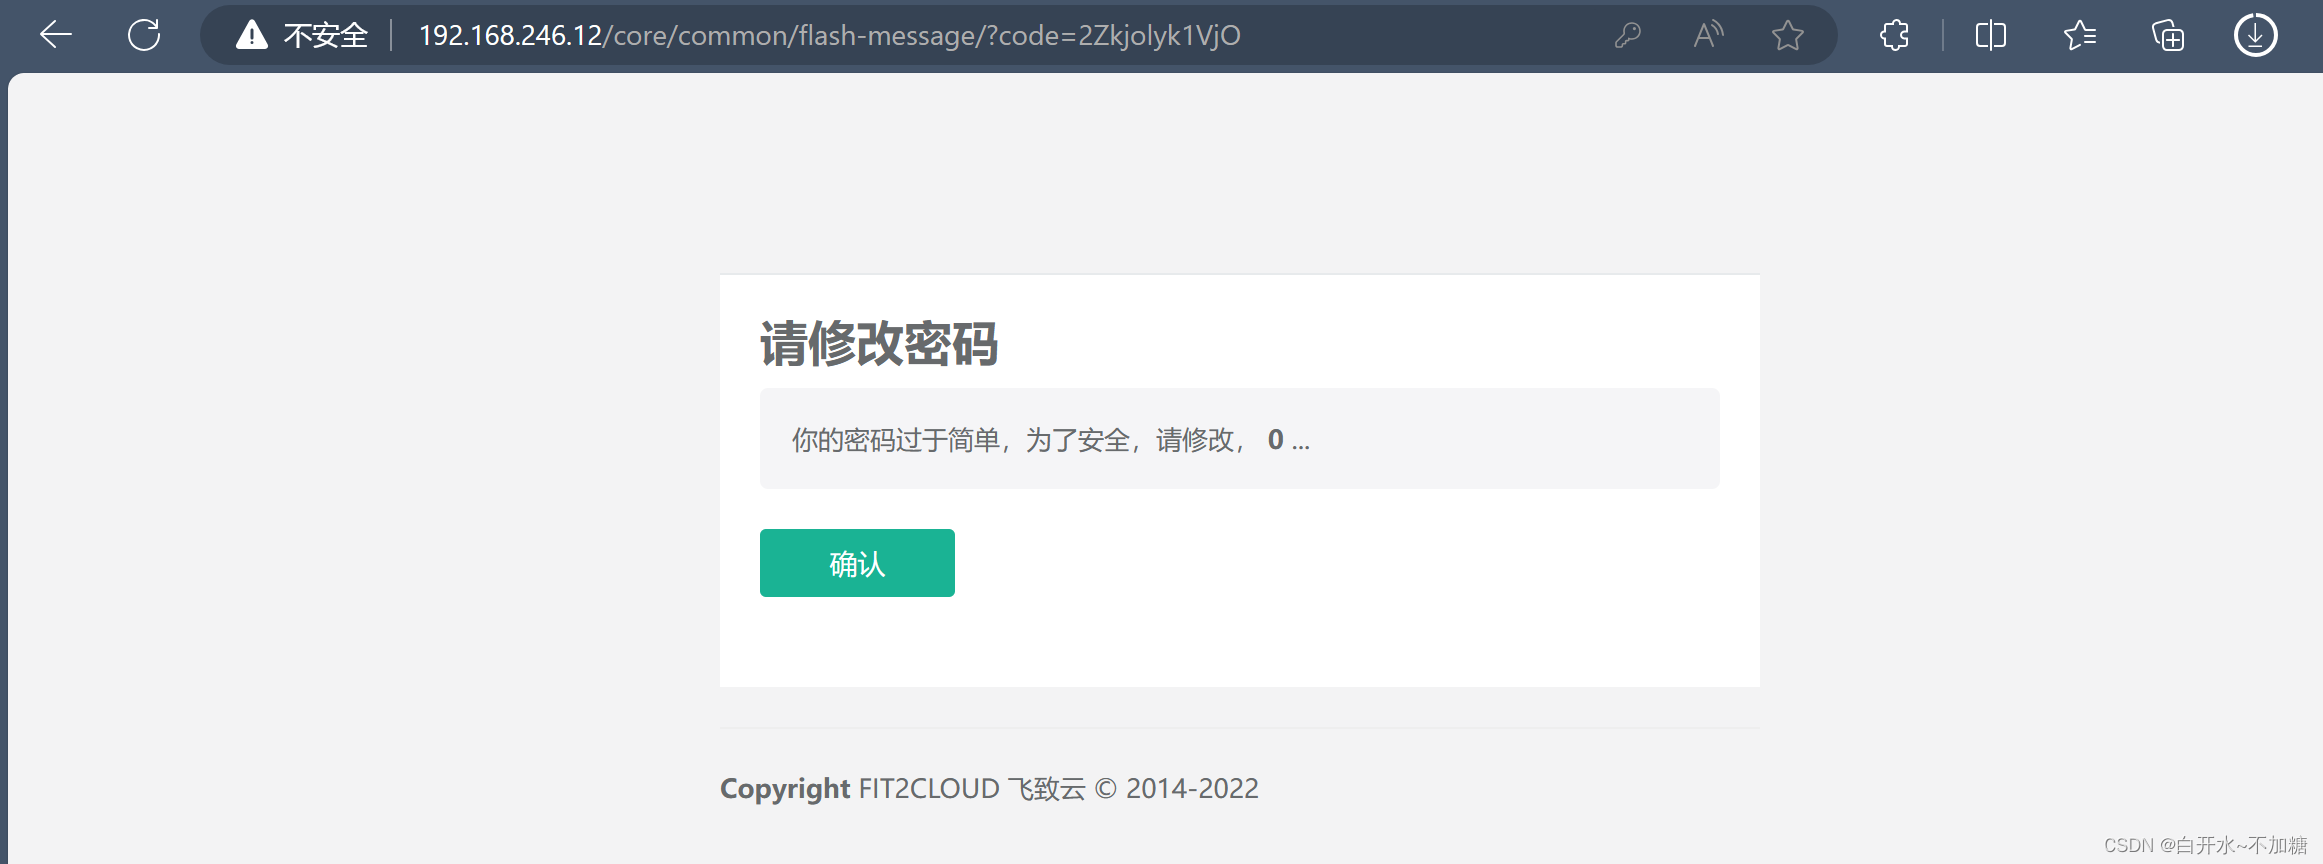The width and height of the screenshot is (2323, 864).
Task: Confirm with the green 确认 button
Action: click(857, 563)
